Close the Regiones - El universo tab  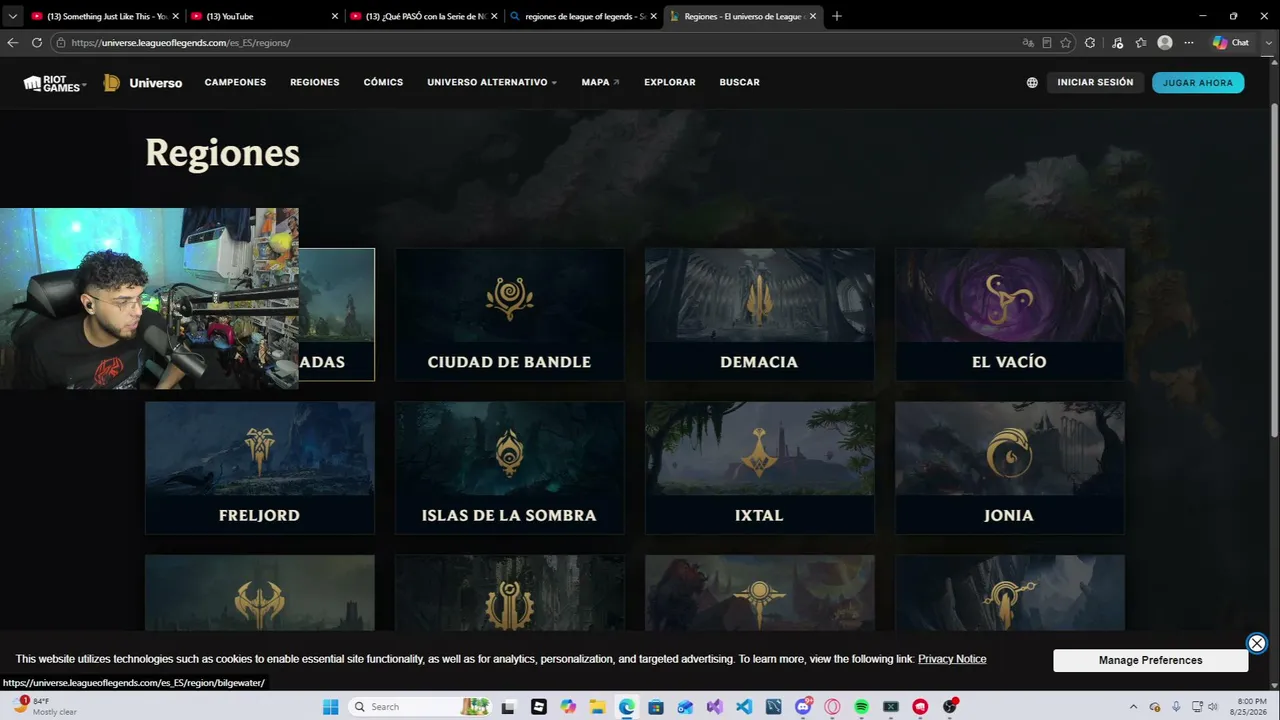click(813, 16)
